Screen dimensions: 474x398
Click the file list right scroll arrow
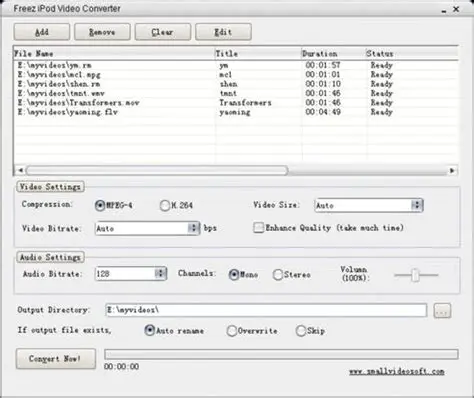(452, 170)
